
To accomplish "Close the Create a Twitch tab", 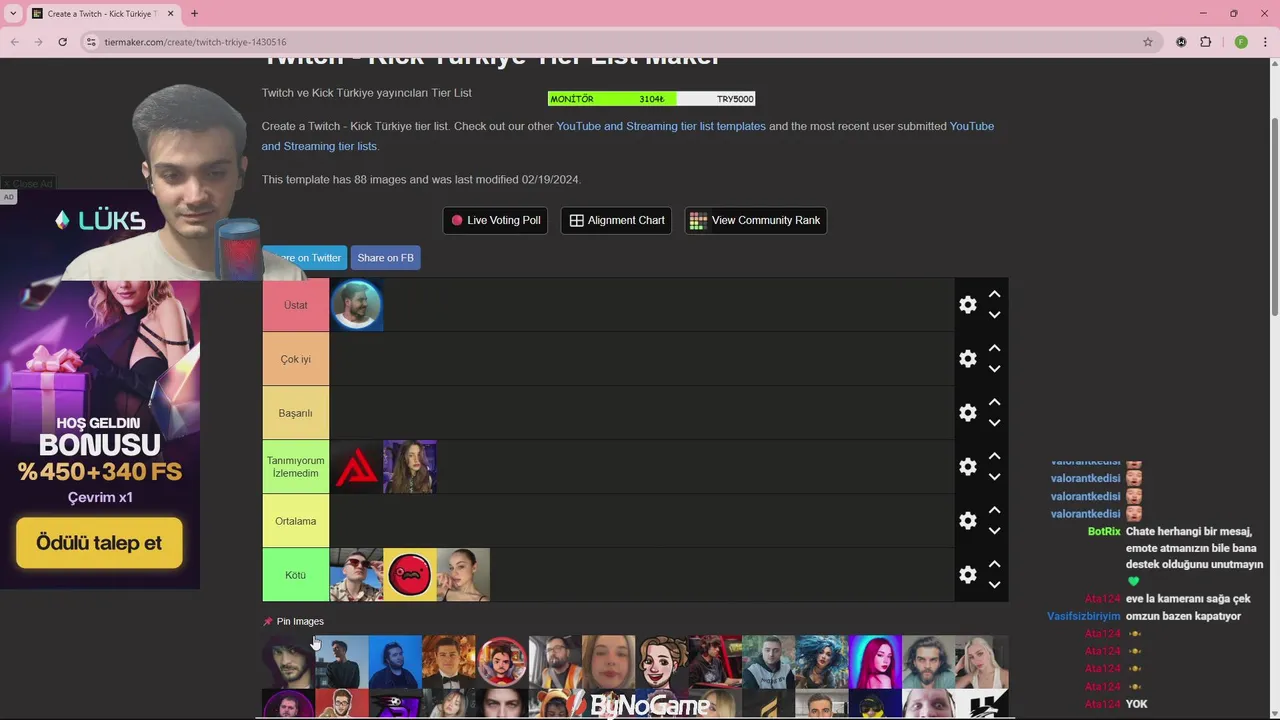I will 171,14.
